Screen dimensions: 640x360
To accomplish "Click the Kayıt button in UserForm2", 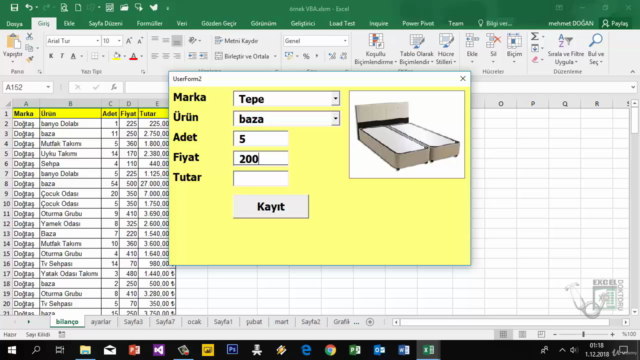I will tap(271, 207).
